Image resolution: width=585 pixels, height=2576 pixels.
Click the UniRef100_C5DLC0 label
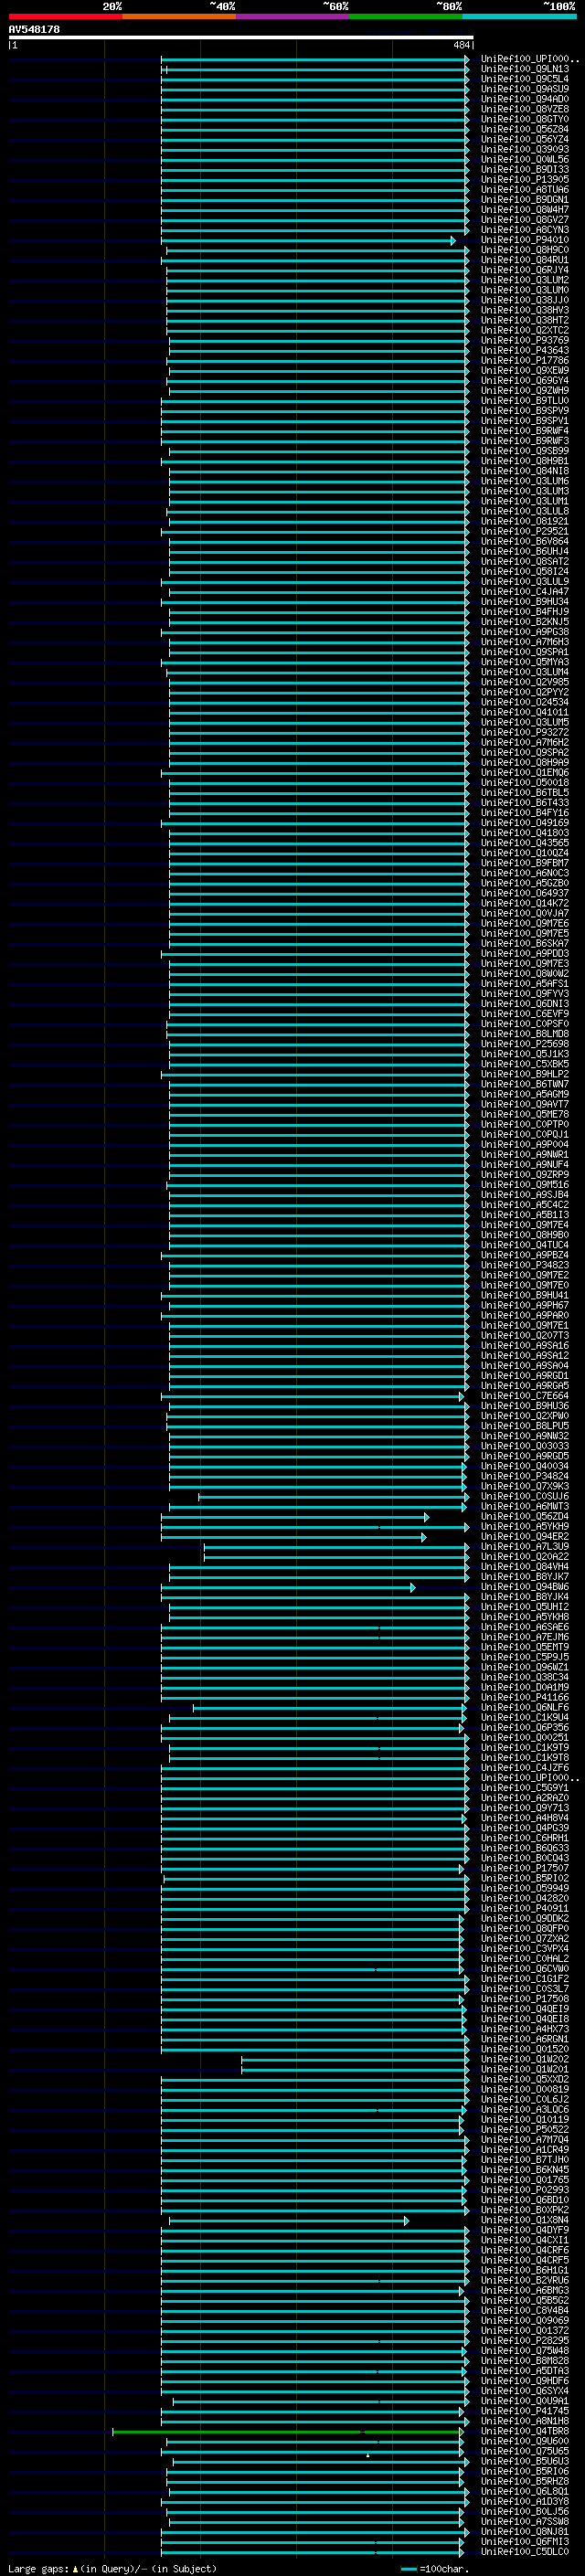click(524, 2552)
